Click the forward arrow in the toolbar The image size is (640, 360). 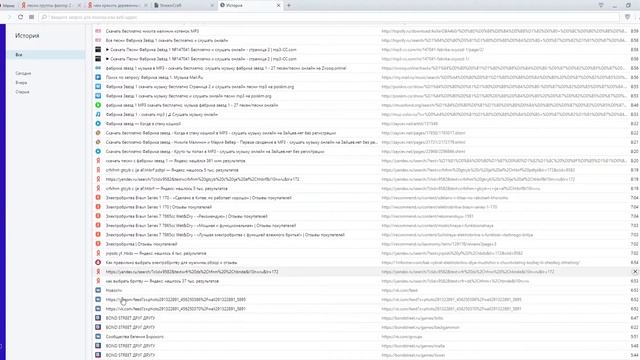coord(9,17)
